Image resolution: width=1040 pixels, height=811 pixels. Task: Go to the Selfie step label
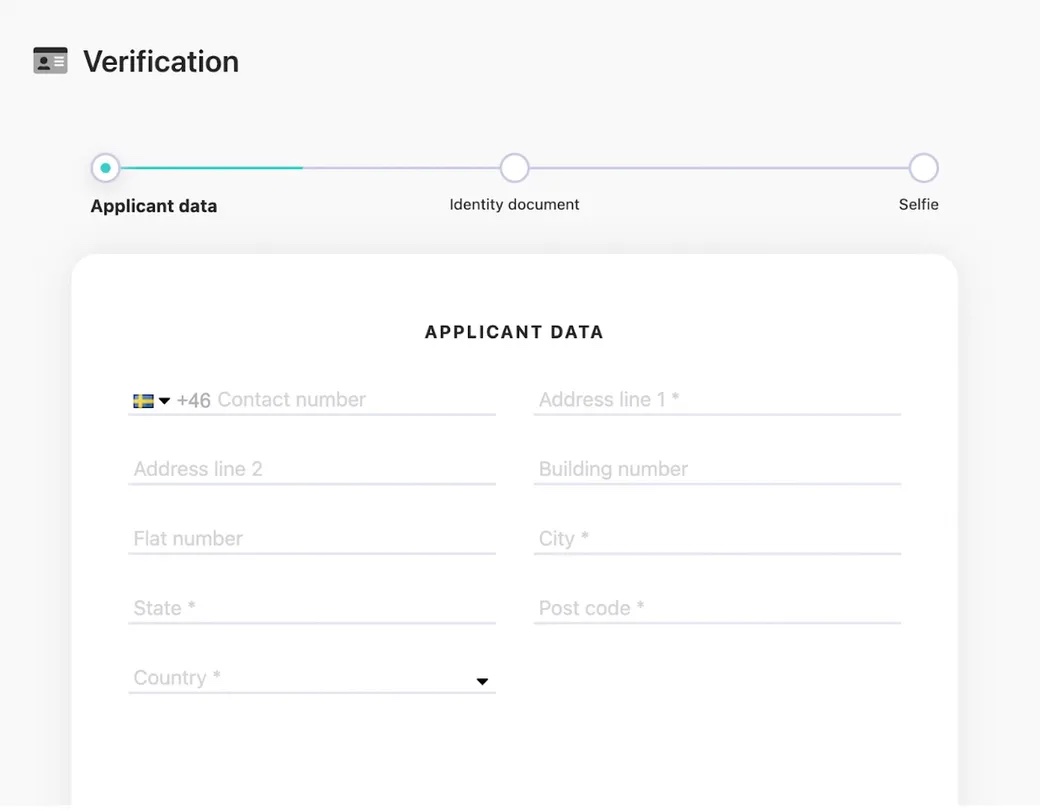918,204
